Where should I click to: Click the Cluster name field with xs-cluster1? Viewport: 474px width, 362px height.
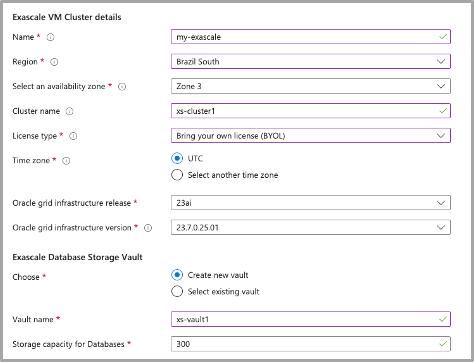tap(311, 111)
